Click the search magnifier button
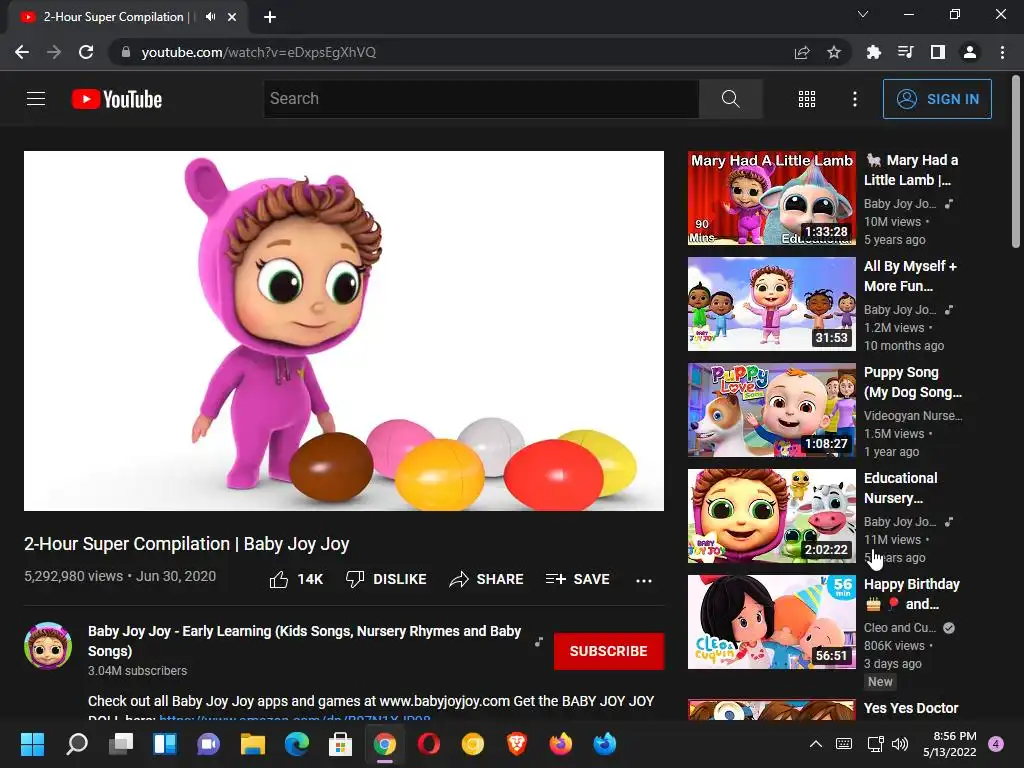Screen dimensions: 1024x768 click(x=730, y=99)
